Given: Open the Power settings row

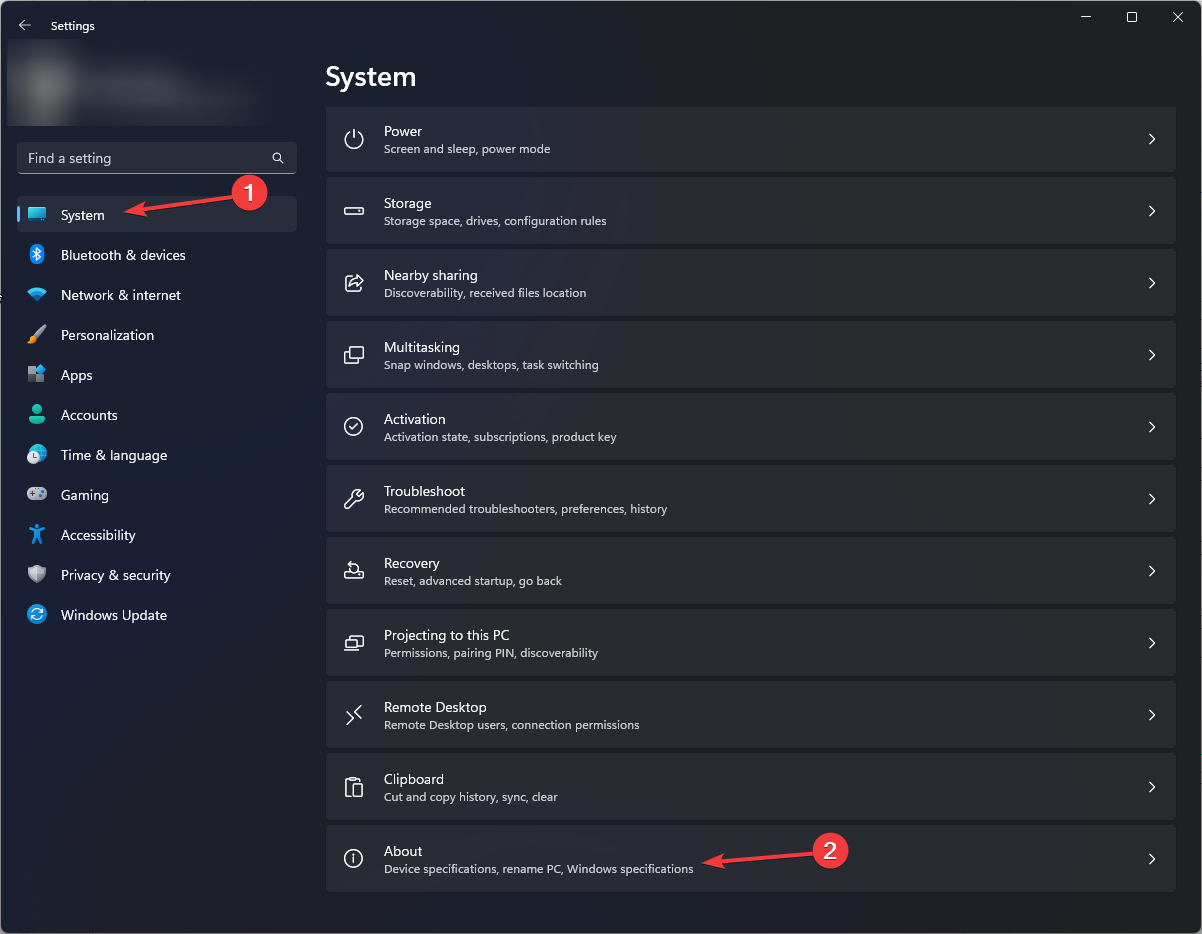Looking at the screenshot, I should click(751, 140).
